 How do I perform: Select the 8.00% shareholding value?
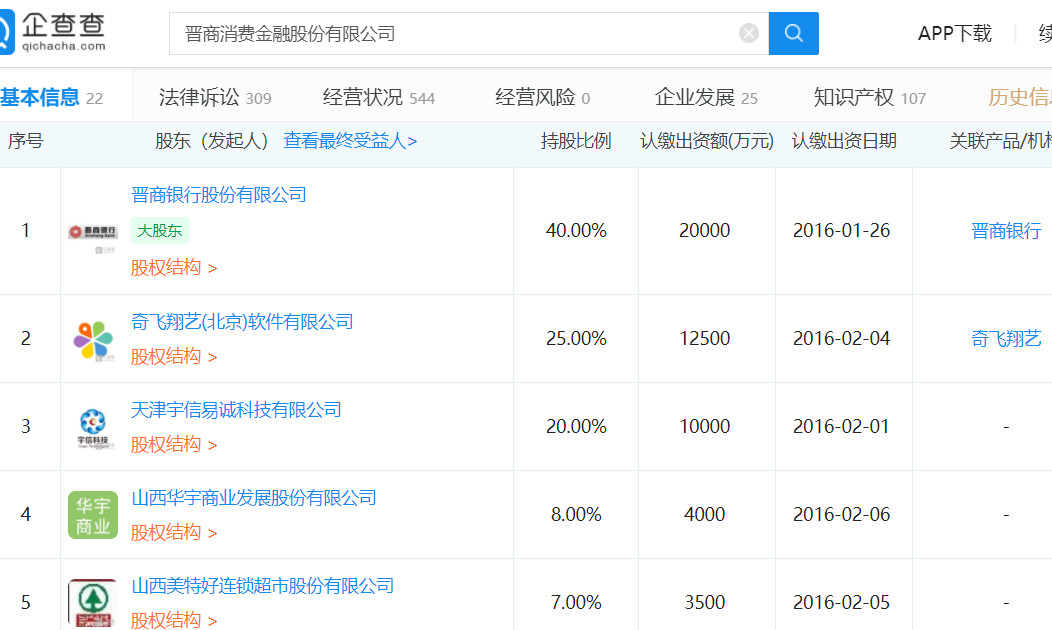[x=576, y=515]
